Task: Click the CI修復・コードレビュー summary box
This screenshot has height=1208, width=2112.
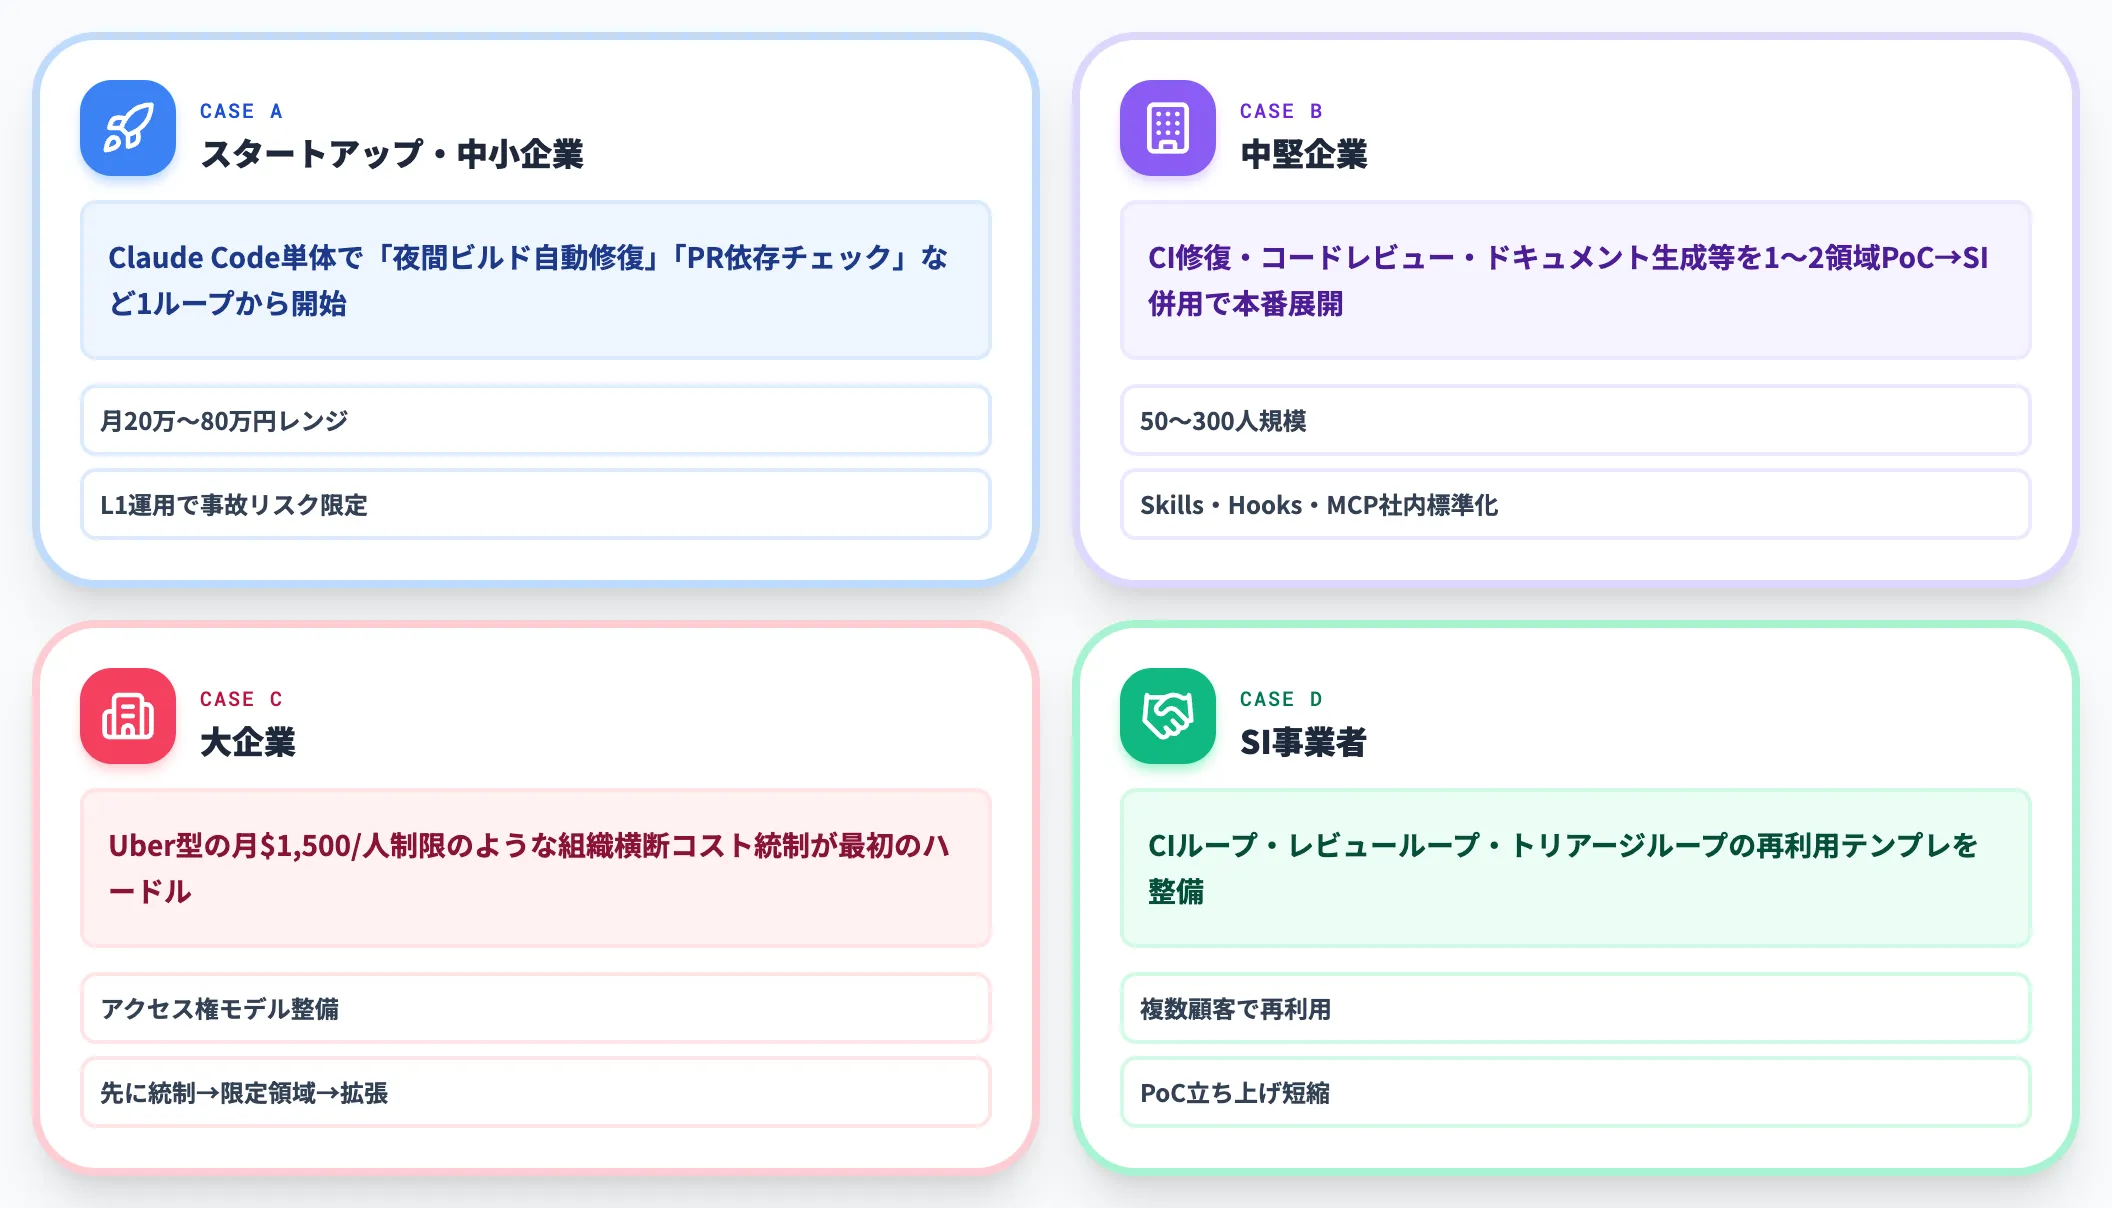Action: [1576, 280]
